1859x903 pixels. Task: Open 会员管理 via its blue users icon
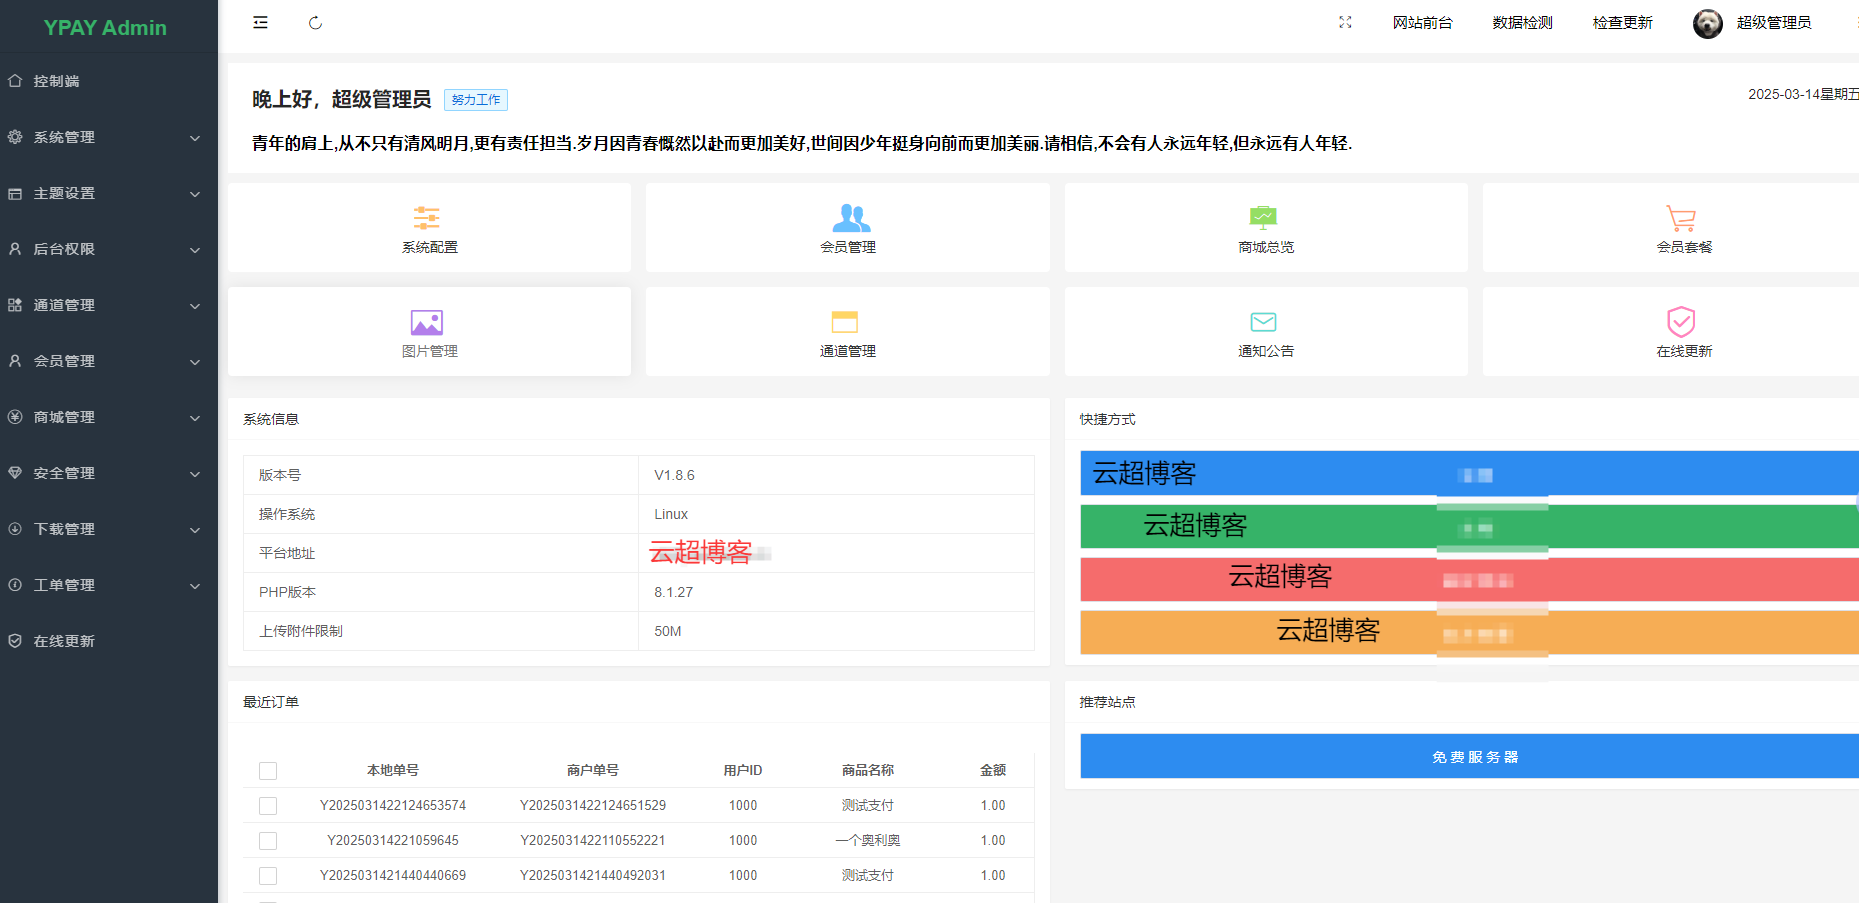click(x=846, y=218)
